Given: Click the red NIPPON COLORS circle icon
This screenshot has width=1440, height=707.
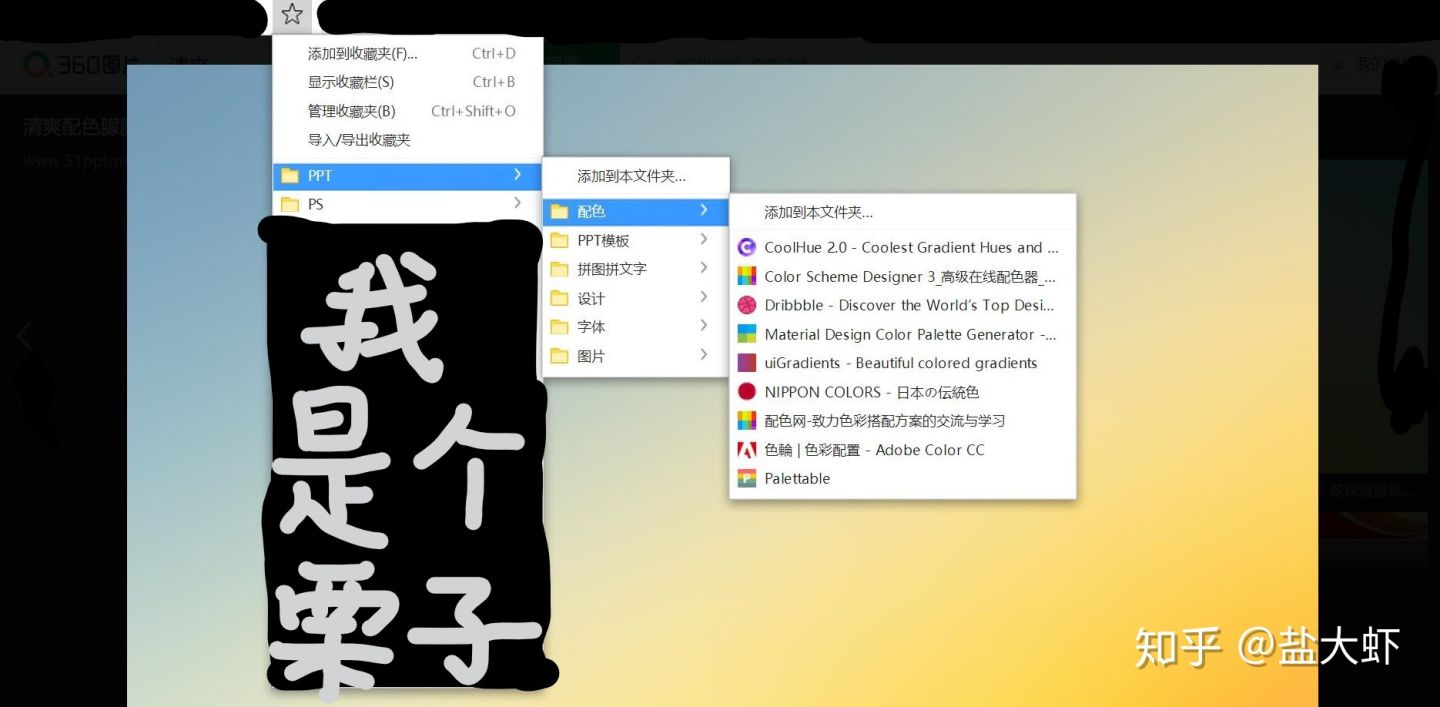Looking at the screenshot, I should point(747,392).
